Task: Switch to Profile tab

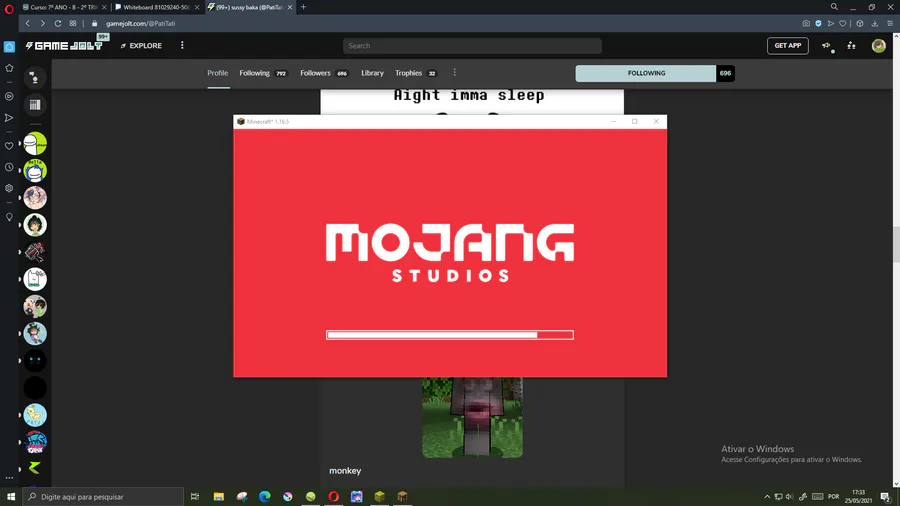Action: click(218, 73)
